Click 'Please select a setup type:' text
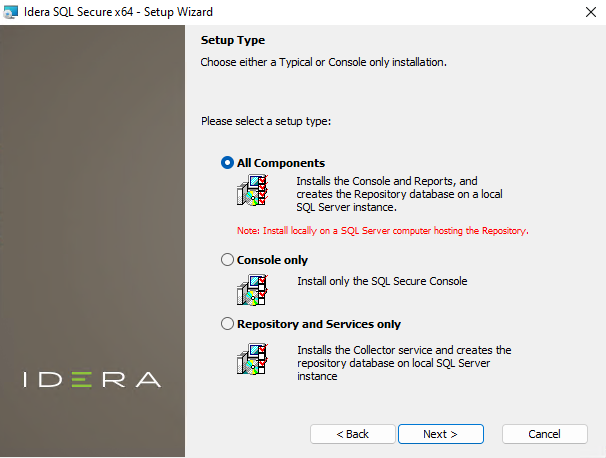606x458 pixels. point(266,121)
